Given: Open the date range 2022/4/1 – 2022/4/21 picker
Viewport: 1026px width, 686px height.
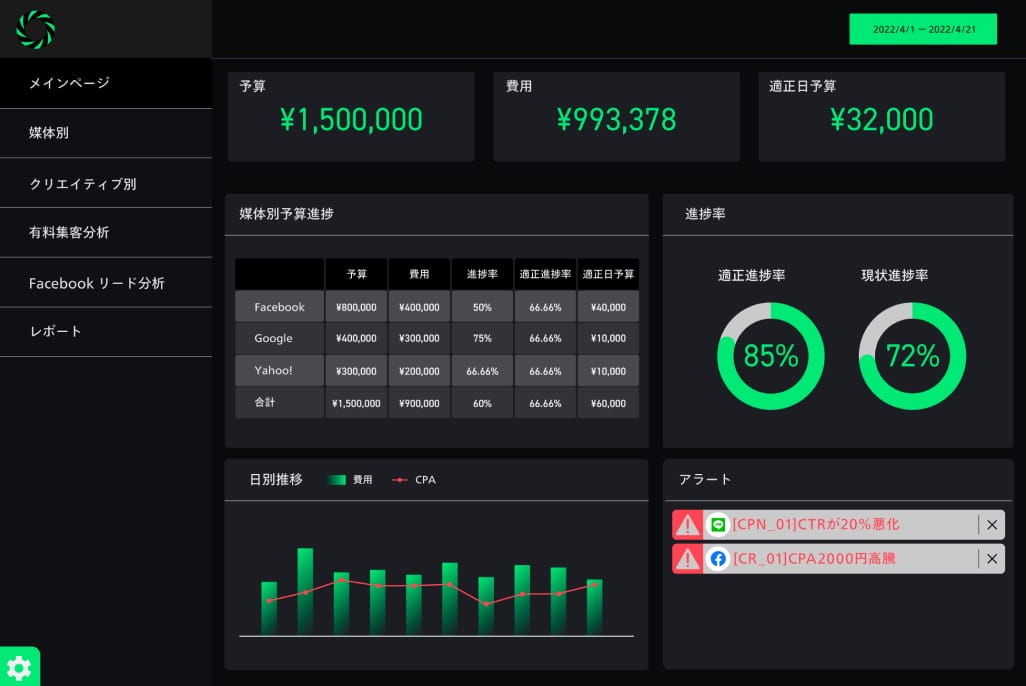Looking at the screenshot, I should point(925,29).
